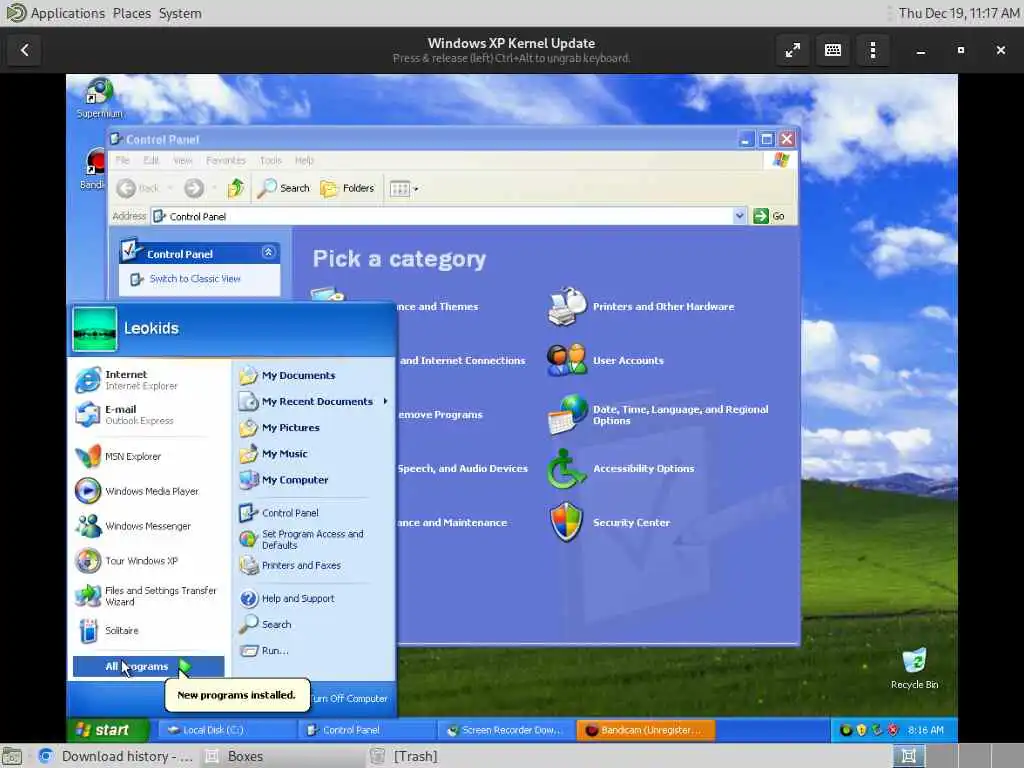Switch to Screen Recorder taskbar button
Image resolution: width=1024 pixels, height=768 pixels.
pos(505,730)
